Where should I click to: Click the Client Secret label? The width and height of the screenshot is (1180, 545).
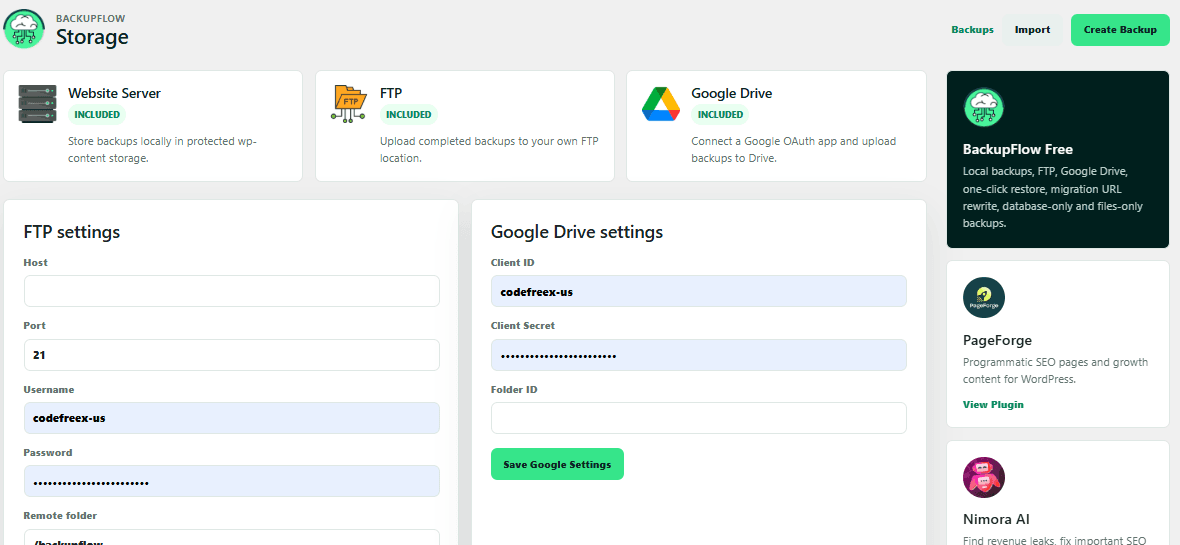click(x=523, y=326)
